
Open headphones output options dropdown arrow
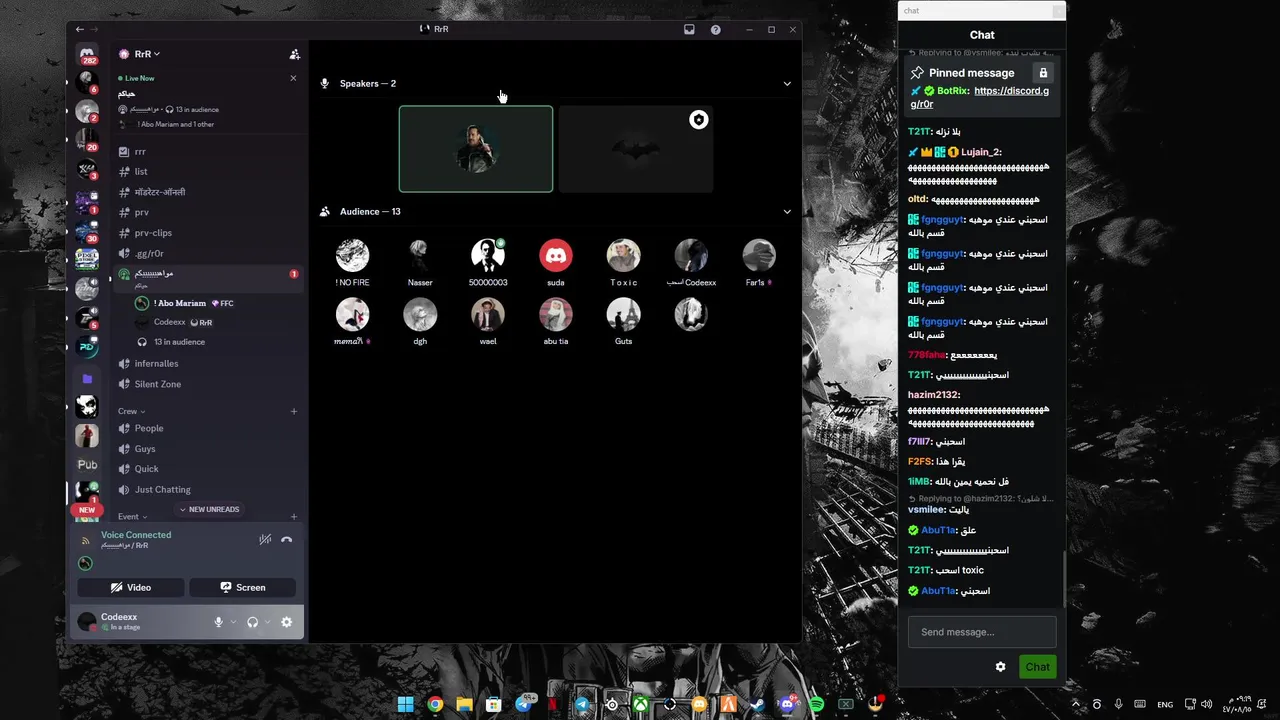267,622
